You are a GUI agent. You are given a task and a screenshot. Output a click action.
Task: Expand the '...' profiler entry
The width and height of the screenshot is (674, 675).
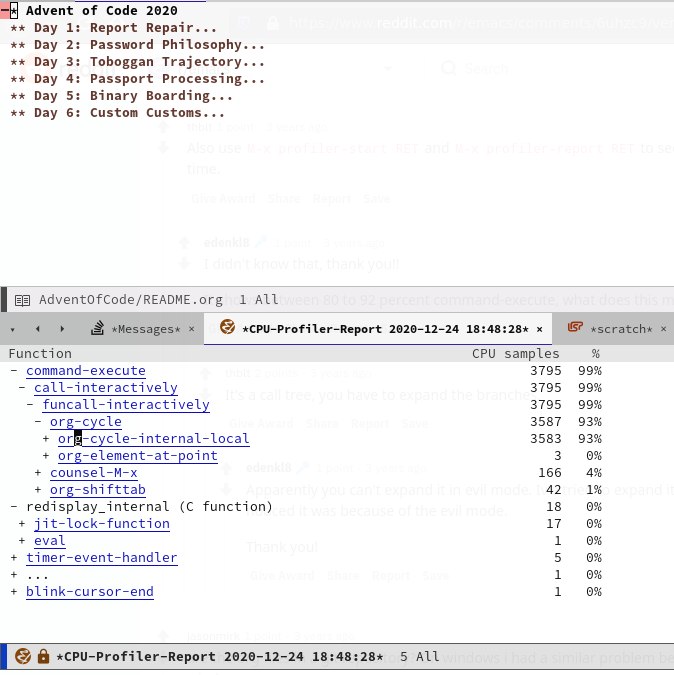[x=14, y=575]
